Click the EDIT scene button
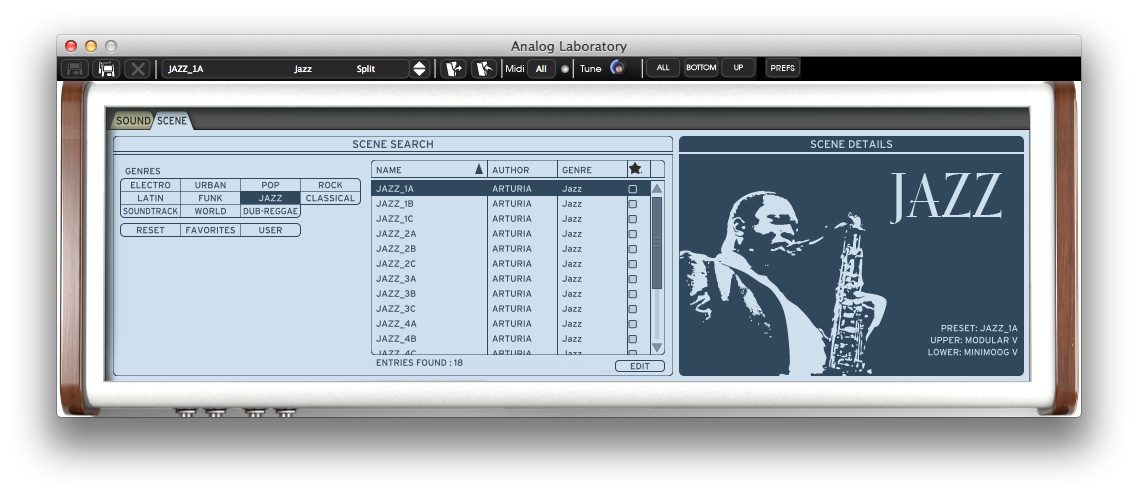 pos(639,366)
